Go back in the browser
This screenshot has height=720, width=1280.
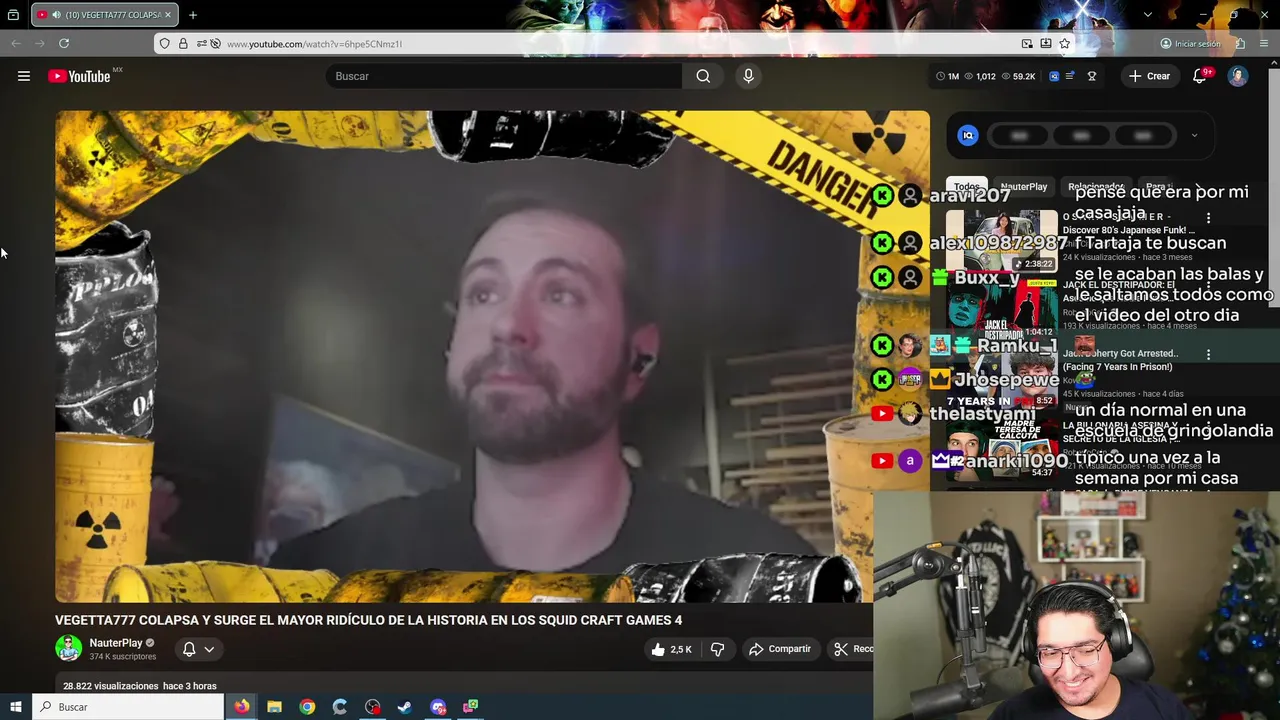16,43
